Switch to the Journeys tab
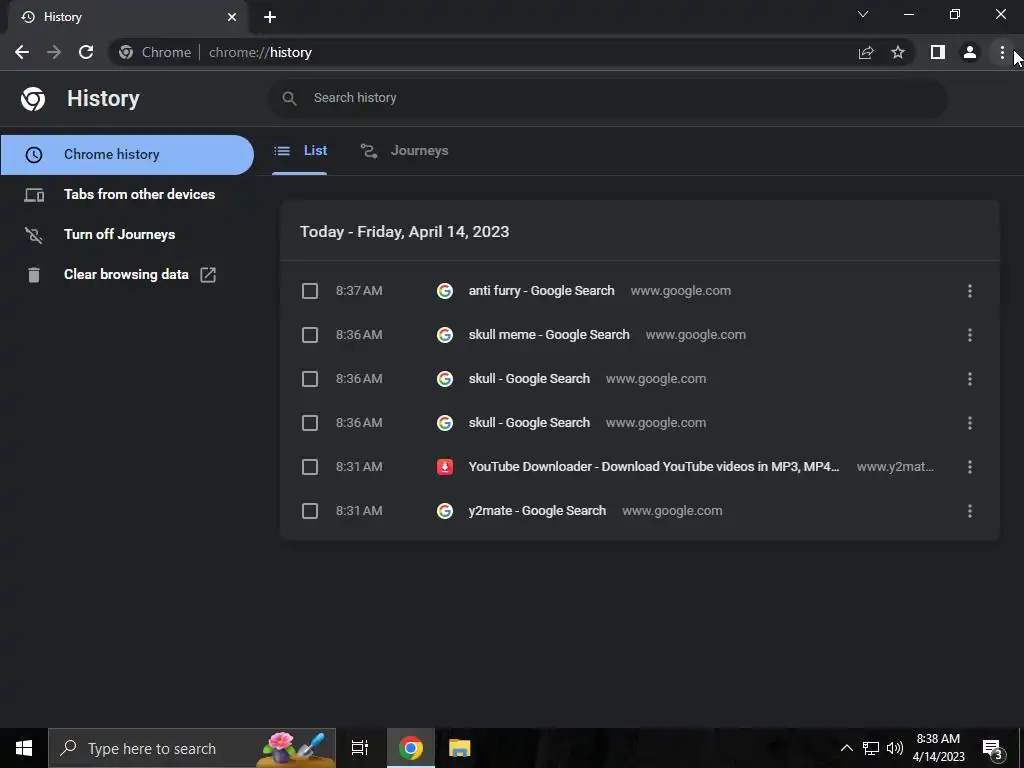Viewport: 1024px width, 768px height. point(404,151)
